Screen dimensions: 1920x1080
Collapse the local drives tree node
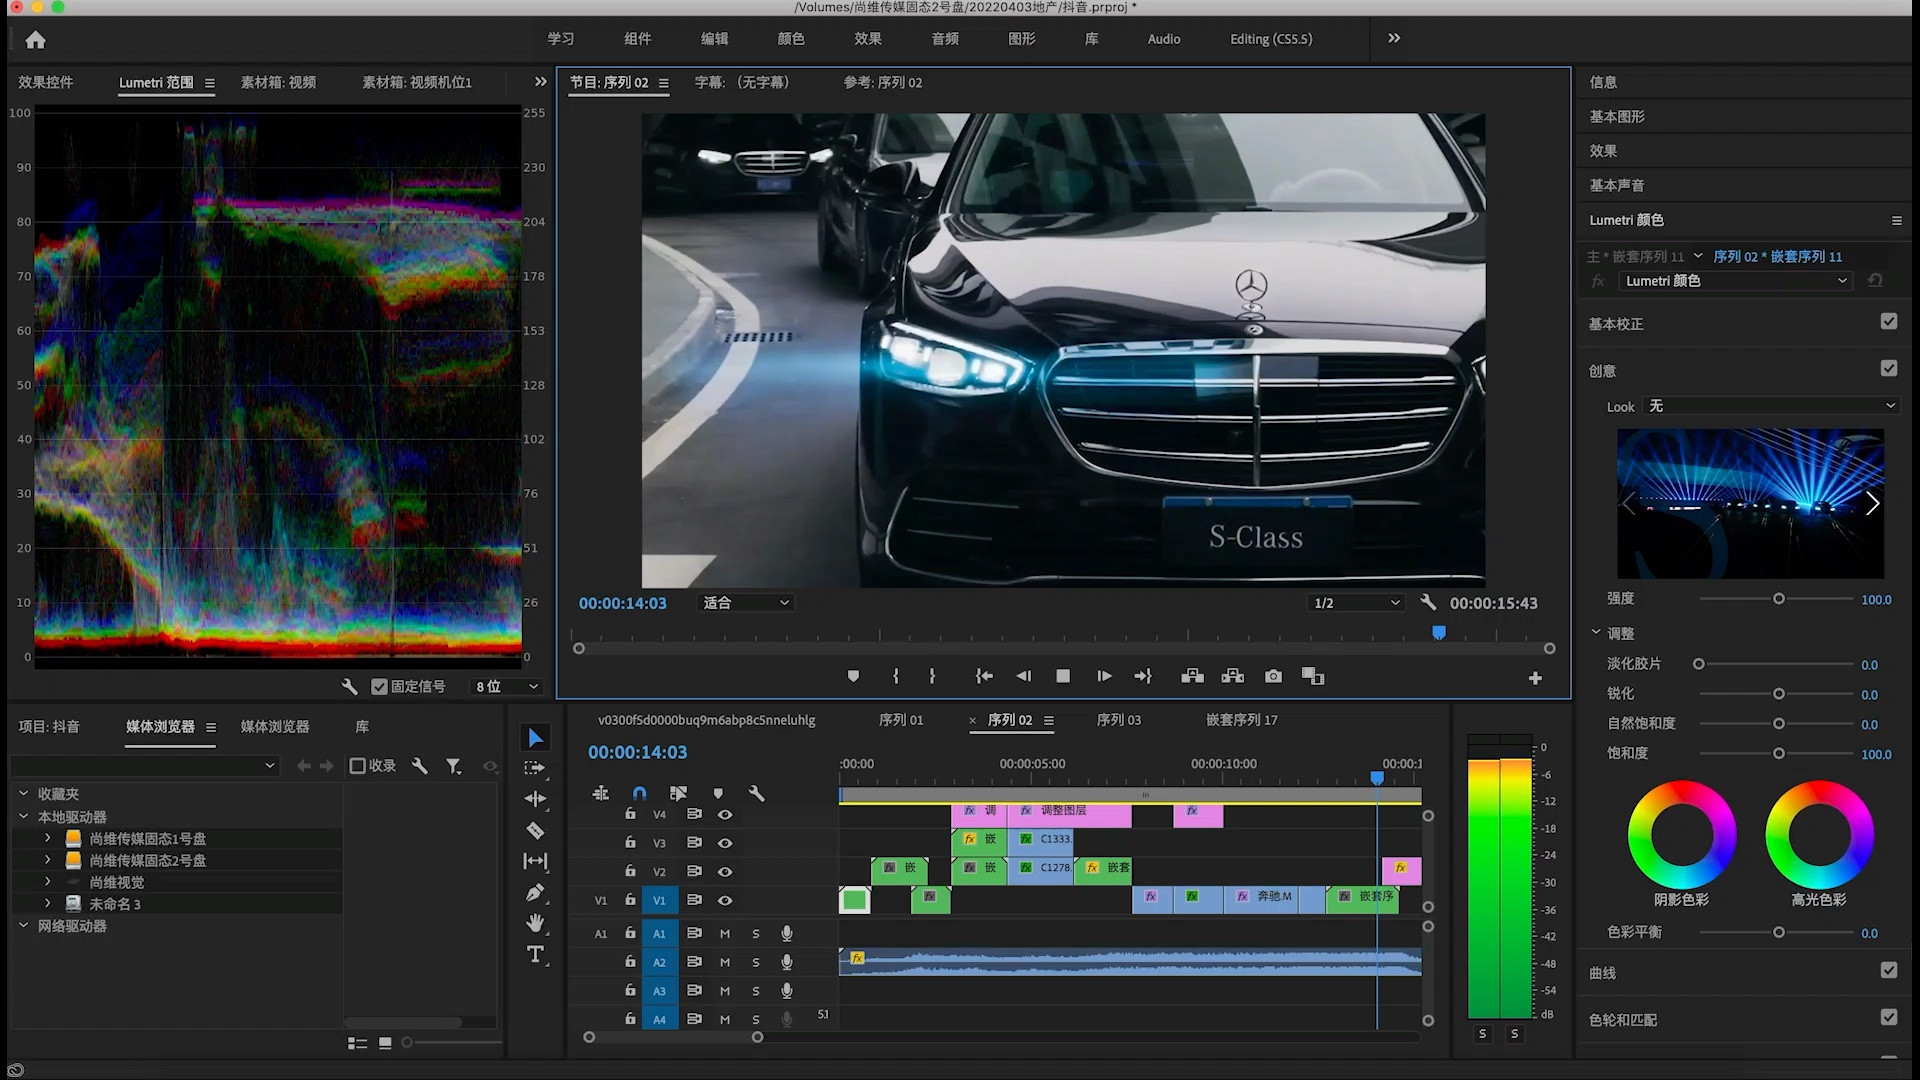[x=23, y=816]
